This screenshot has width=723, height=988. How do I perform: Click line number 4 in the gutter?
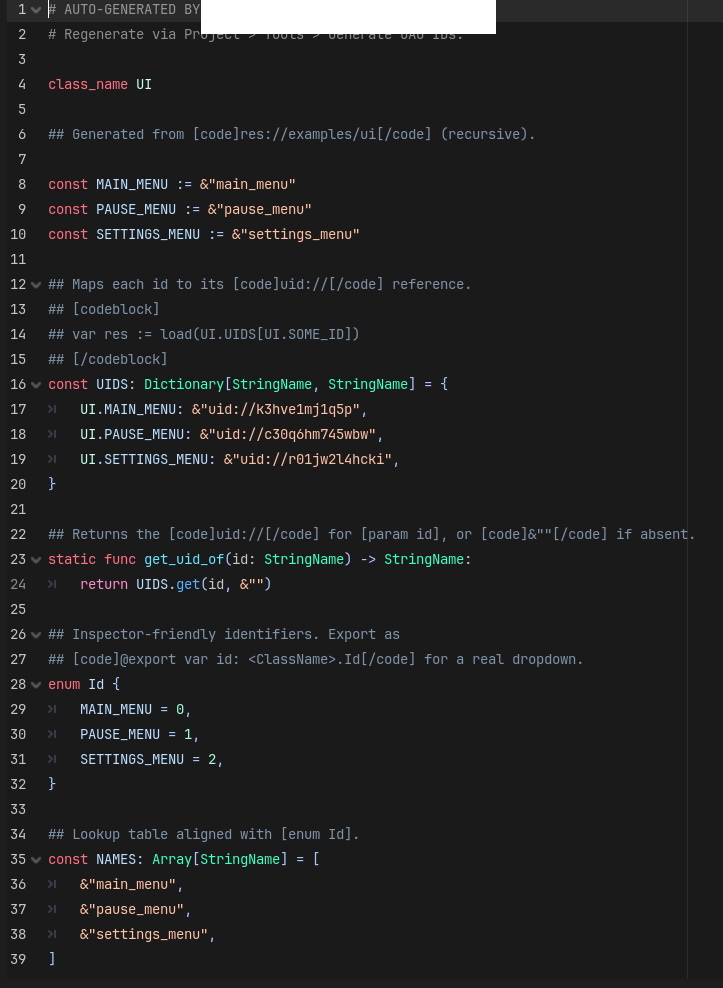tap(22, 84)
